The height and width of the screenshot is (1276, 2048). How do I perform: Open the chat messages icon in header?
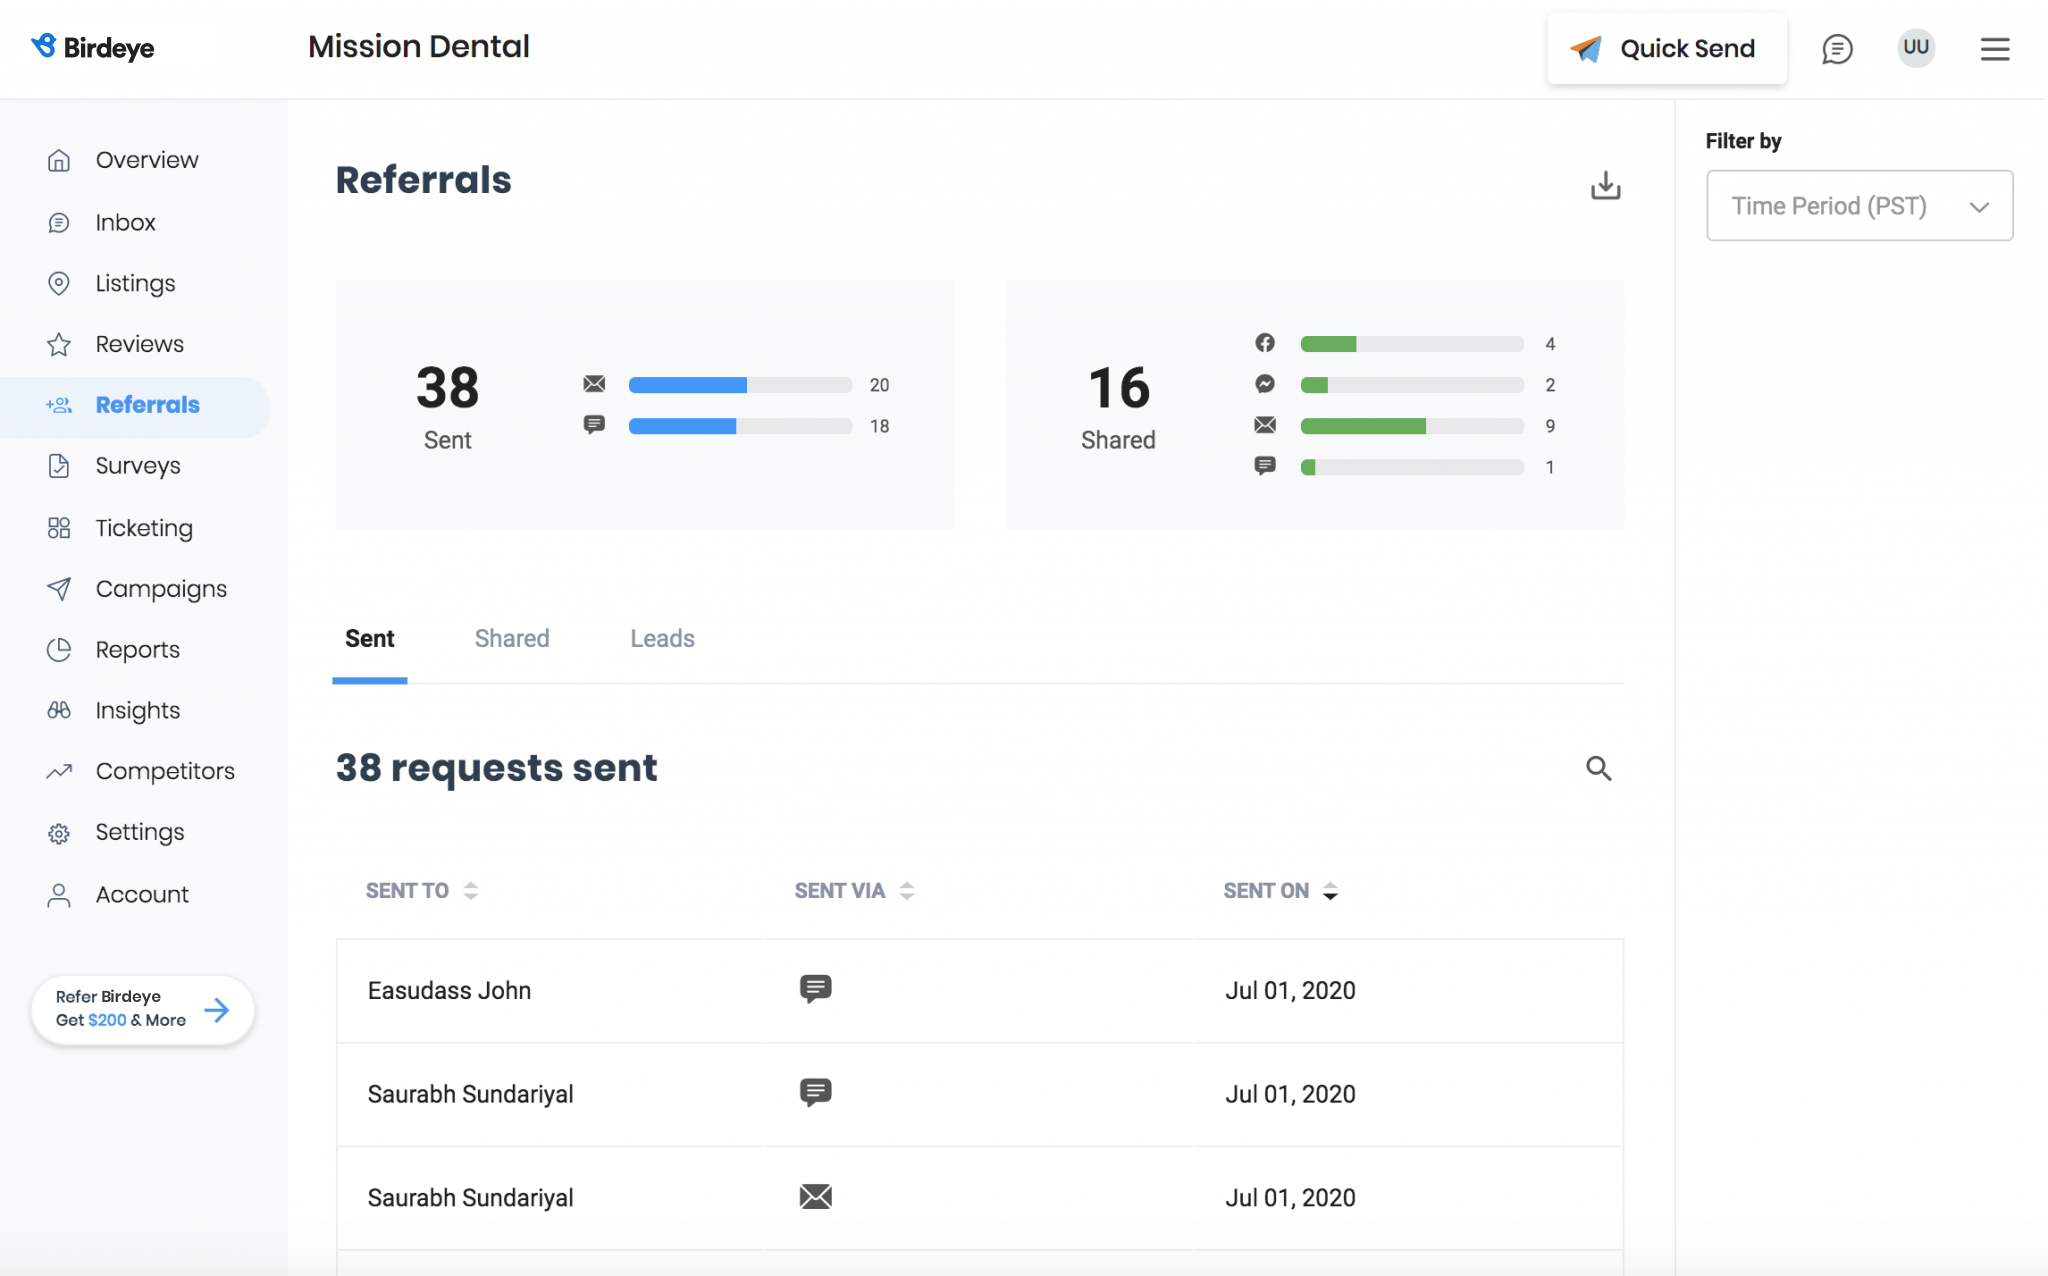tap(1836, 48)
